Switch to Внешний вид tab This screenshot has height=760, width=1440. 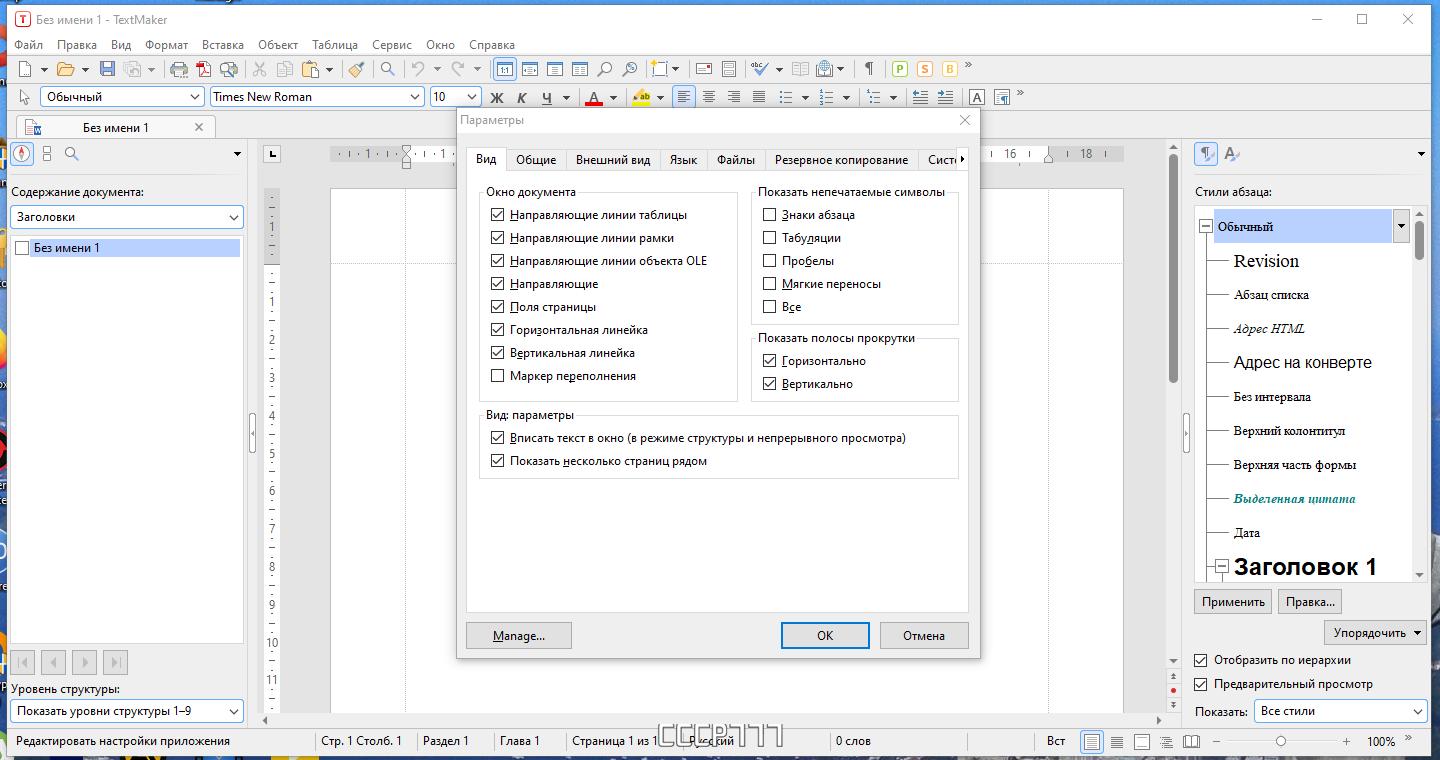point(613,160)
